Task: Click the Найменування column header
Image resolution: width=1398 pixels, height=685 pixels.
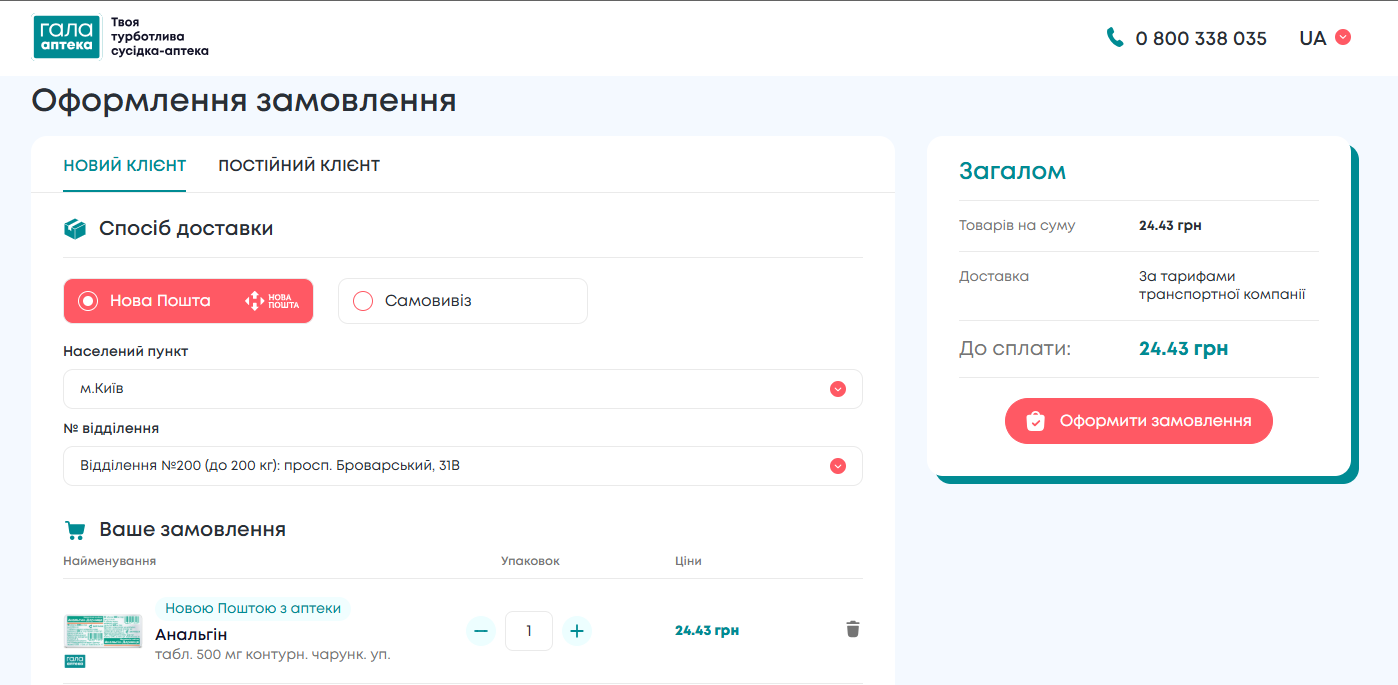Action: 110,561
